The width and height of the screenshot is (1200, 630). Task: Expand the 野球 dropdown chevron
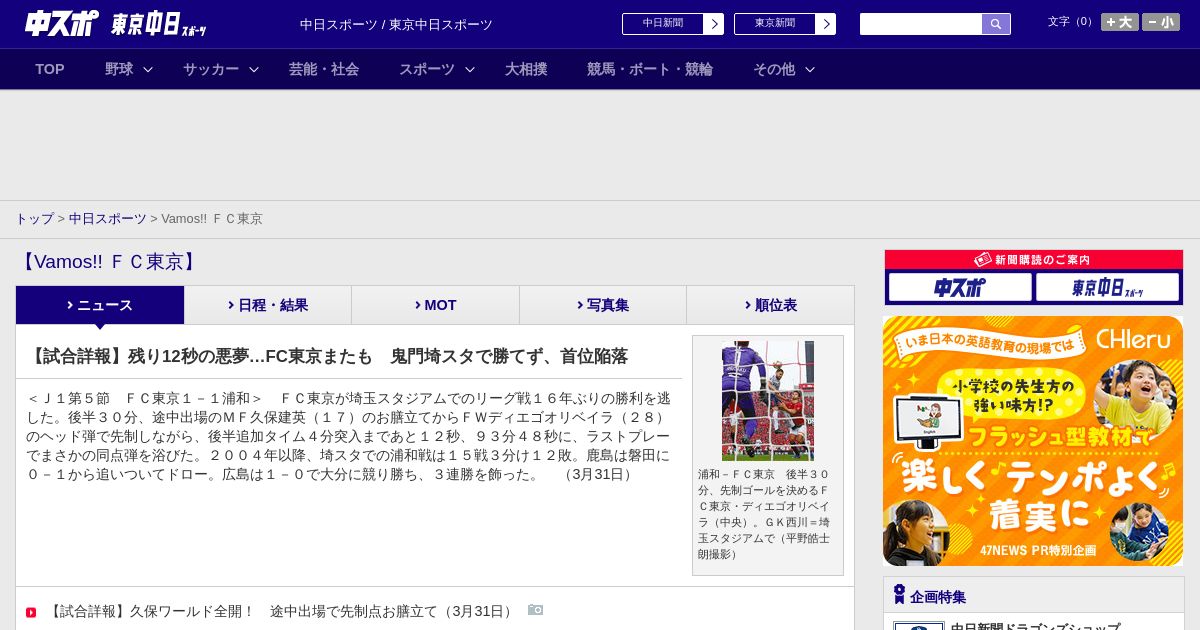tap(148, 69)
